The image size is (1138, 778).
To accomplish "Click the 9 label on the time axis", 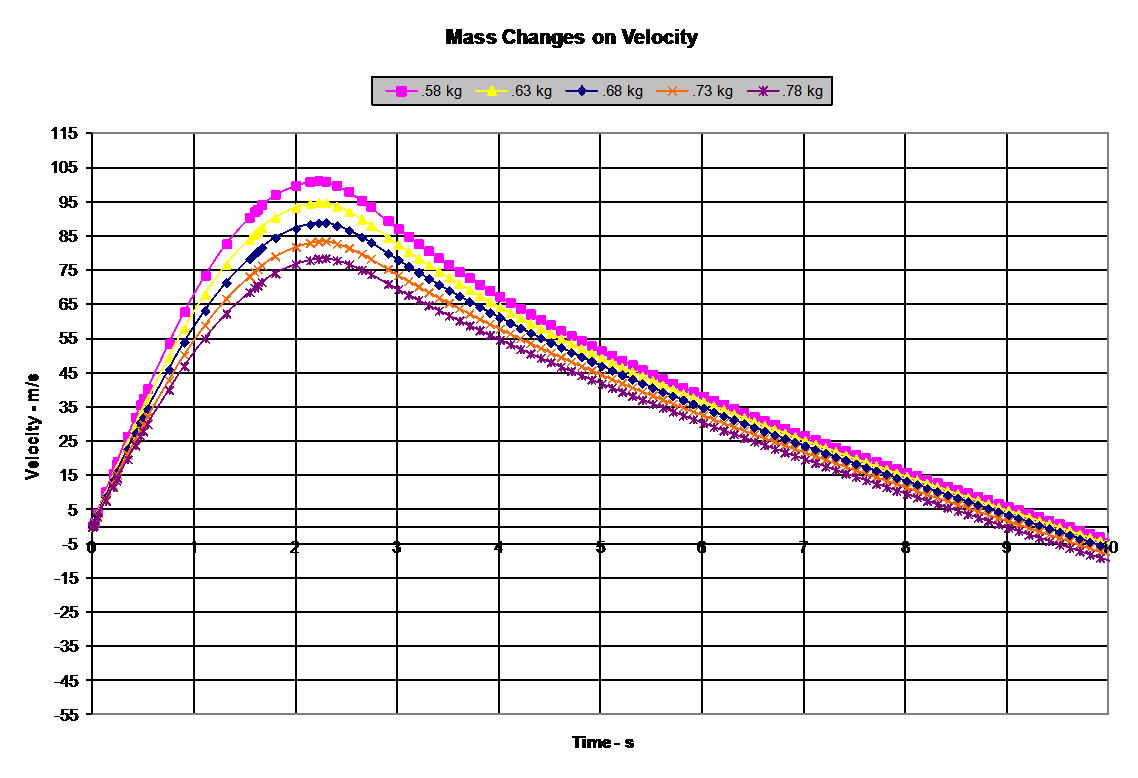I will 1007,547.
